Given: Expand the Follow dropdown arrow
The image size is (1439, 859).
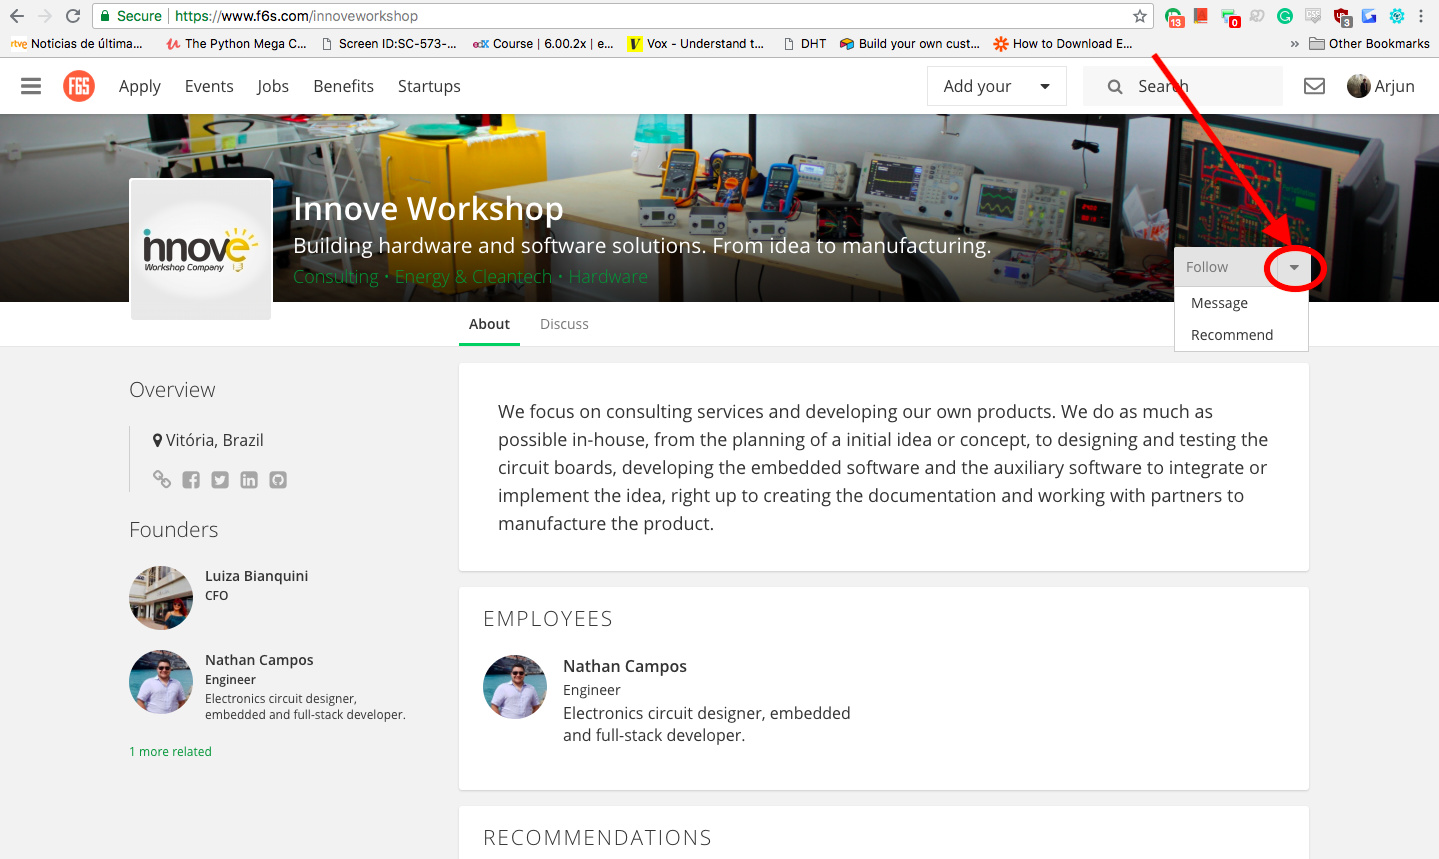Looking at the screenshot, I should coord(1294,267).
